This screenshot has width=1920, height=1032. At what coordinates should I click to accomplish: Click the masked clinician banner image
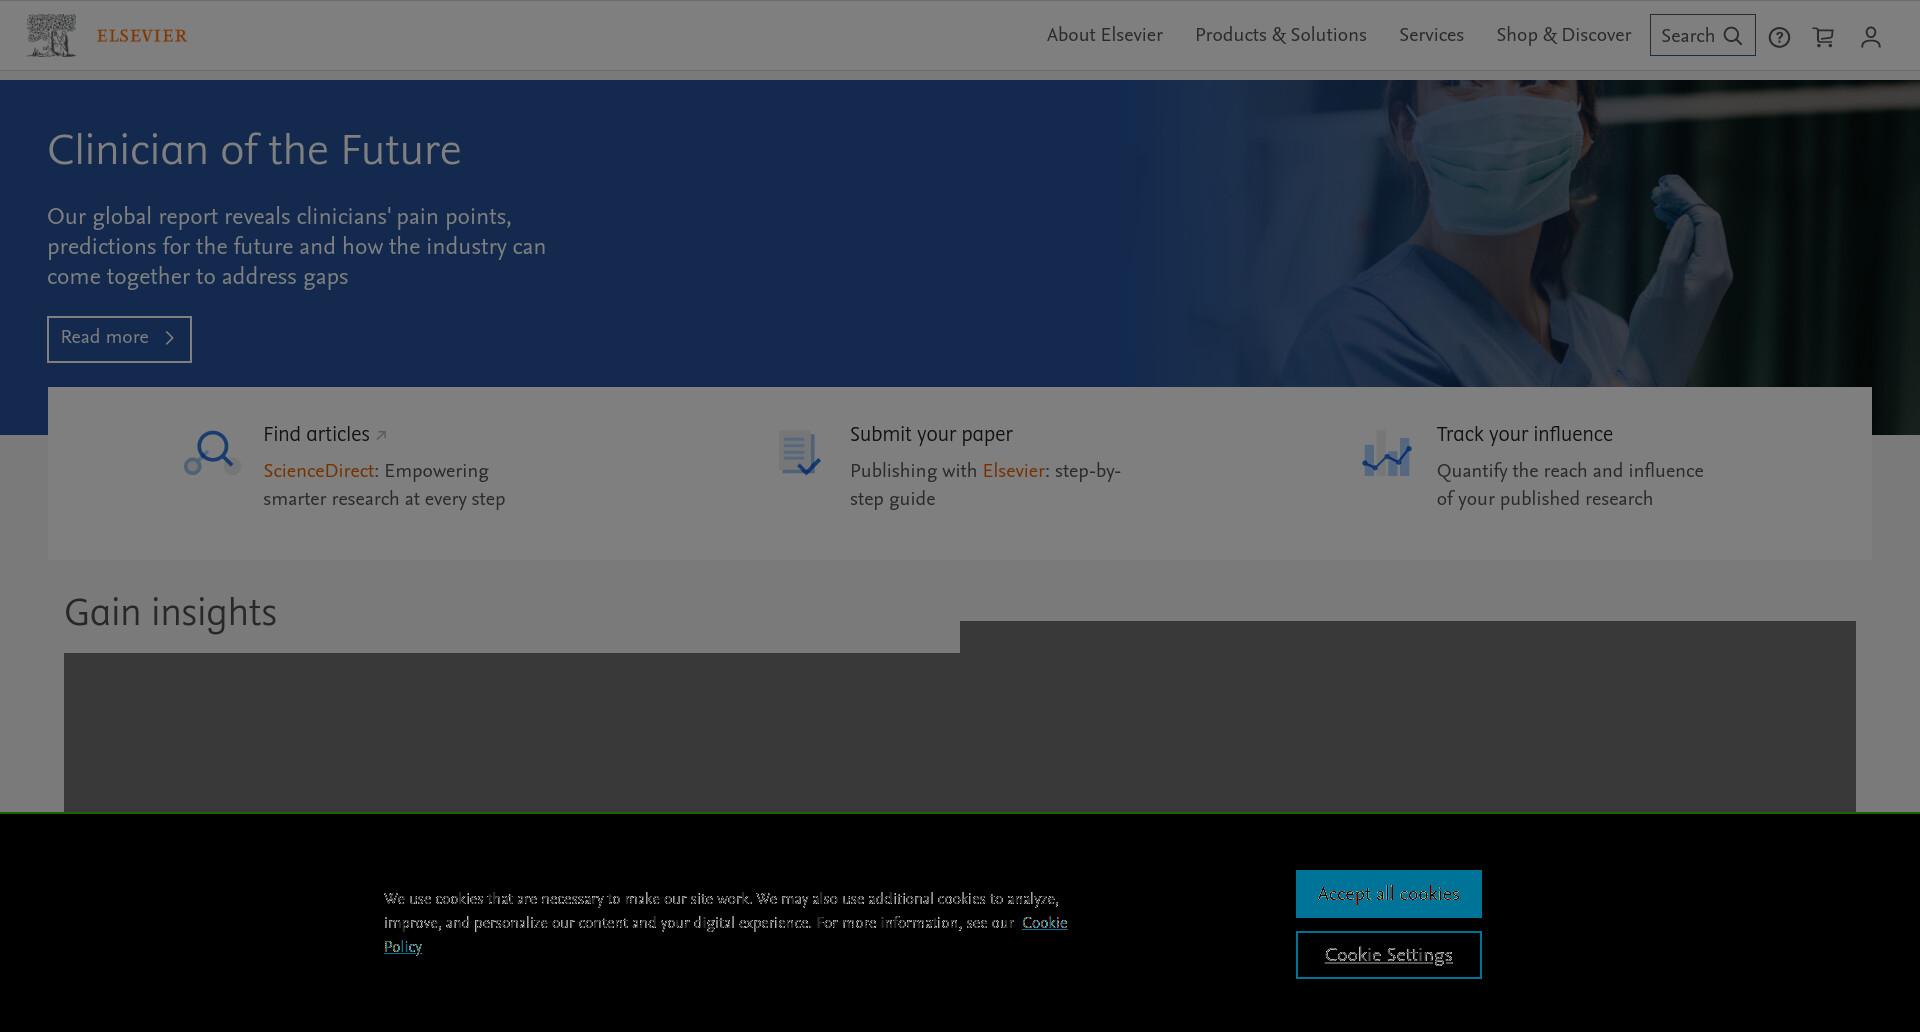pyautogui.click(x=1520, y=233)
